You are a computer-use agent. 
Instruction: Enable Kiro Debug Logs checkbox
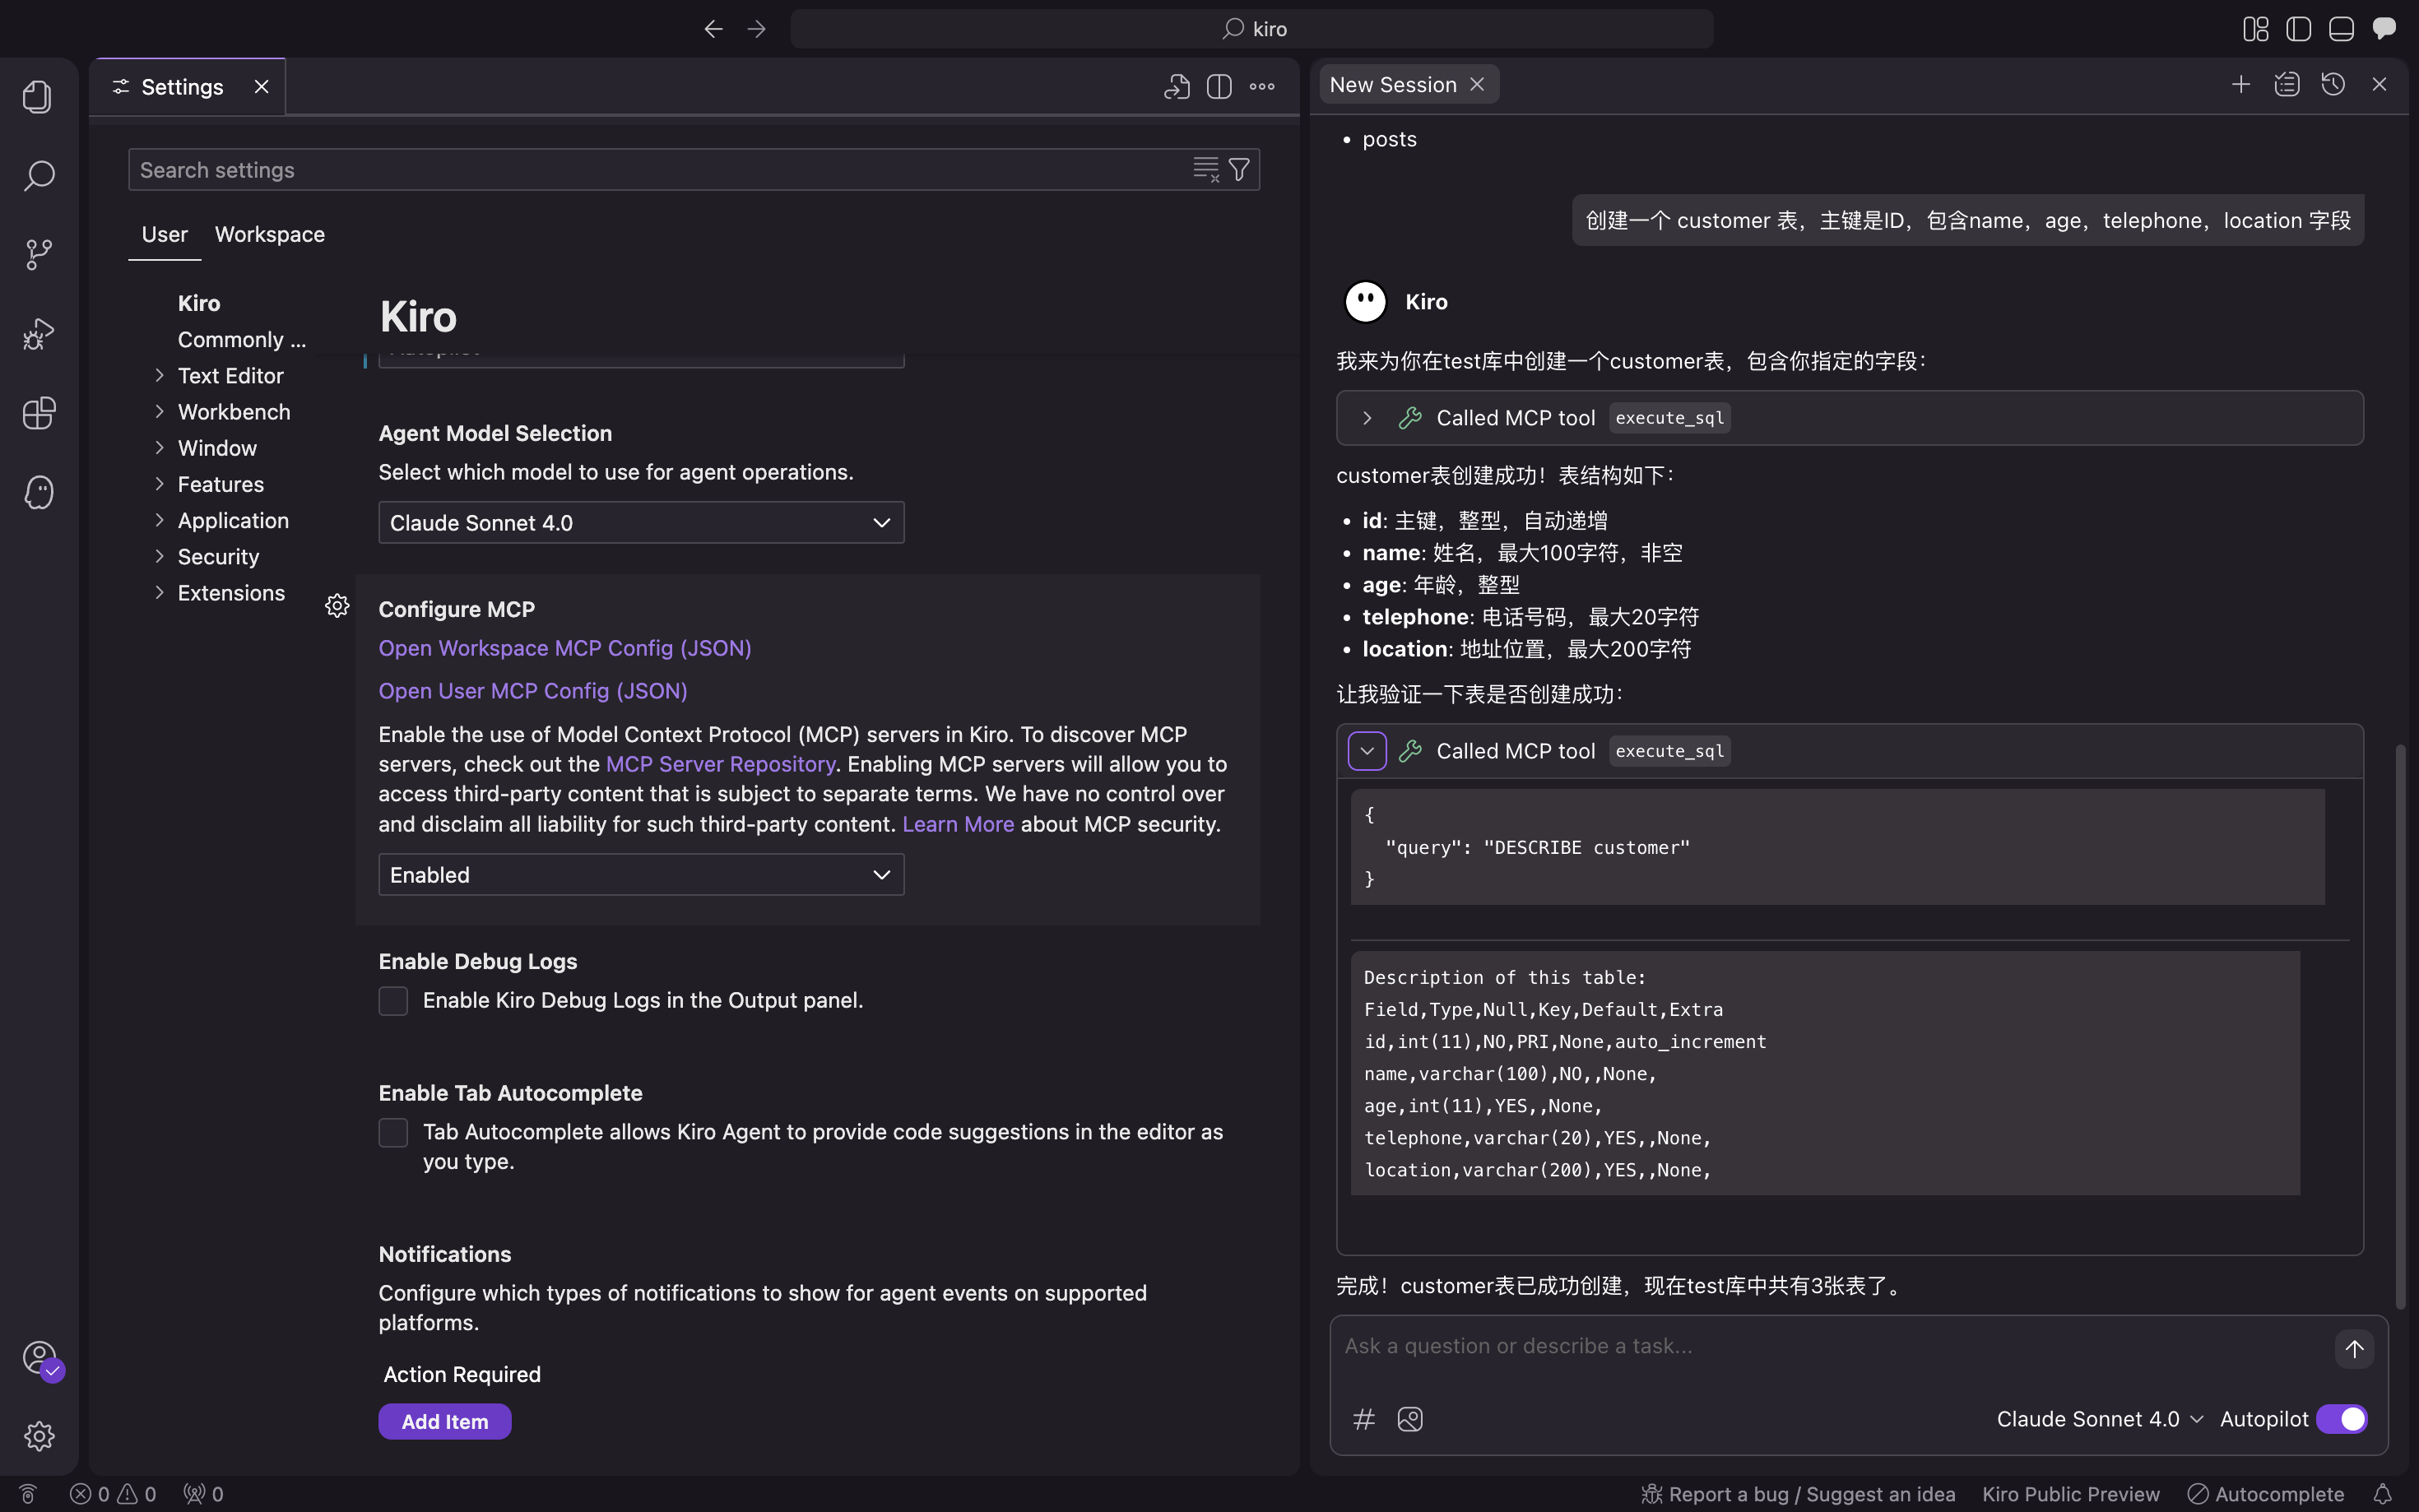pos(393,1001)
